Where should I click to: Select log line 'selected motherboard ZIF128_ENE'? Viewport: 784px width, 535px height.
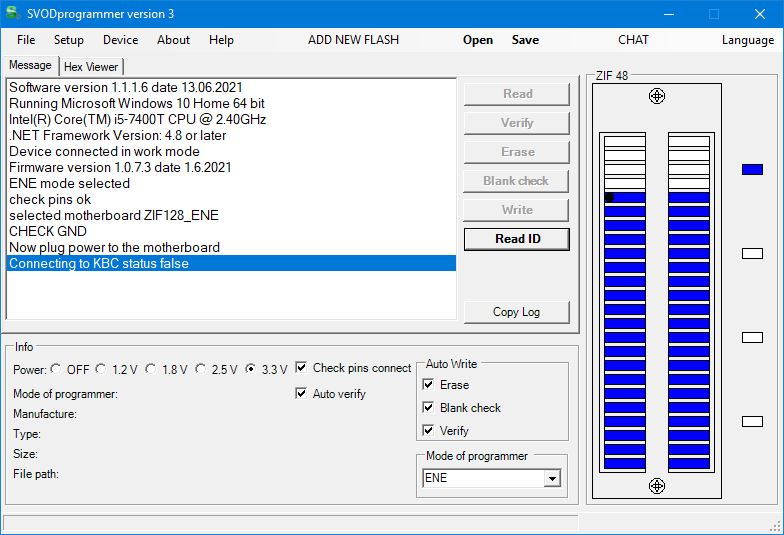[x=231, y=215]
